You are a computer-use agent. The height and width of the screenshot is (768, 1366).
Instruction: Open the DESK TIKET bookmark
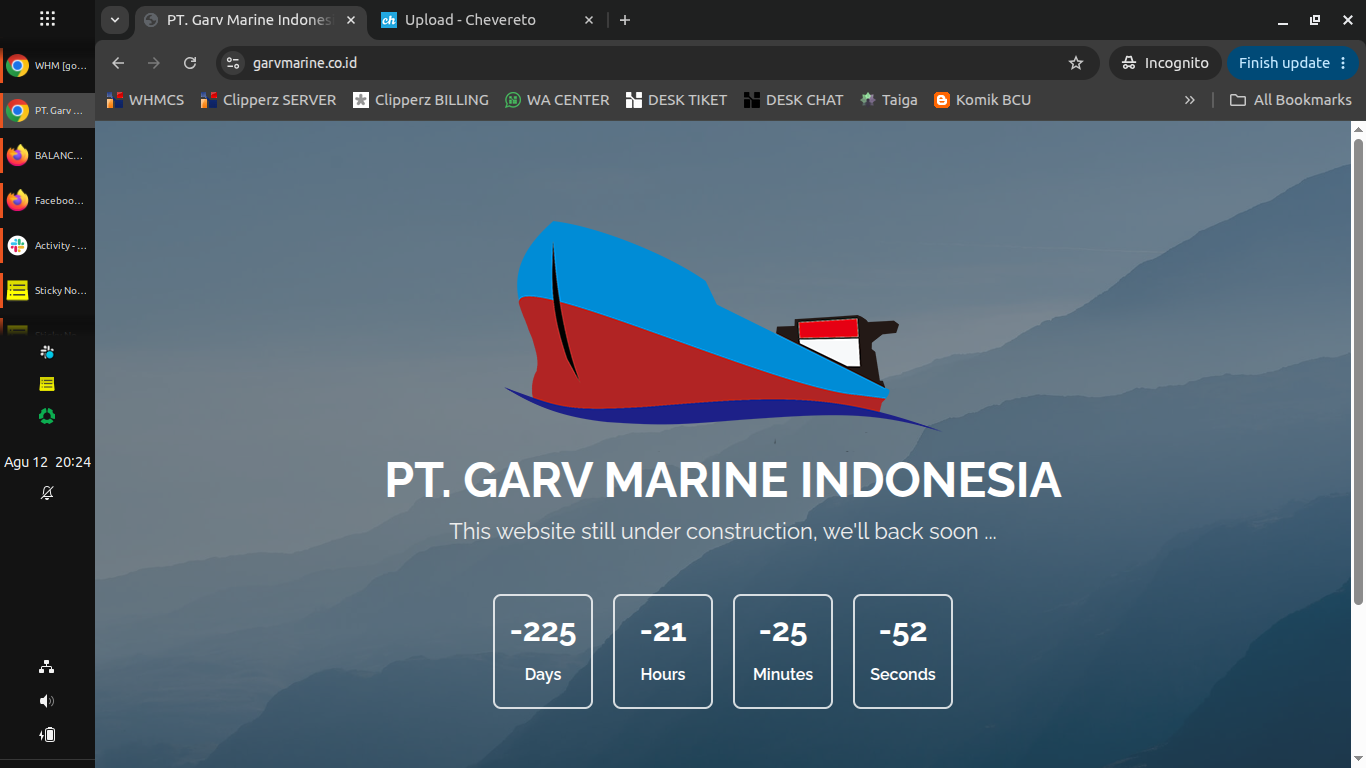point(675,100)
